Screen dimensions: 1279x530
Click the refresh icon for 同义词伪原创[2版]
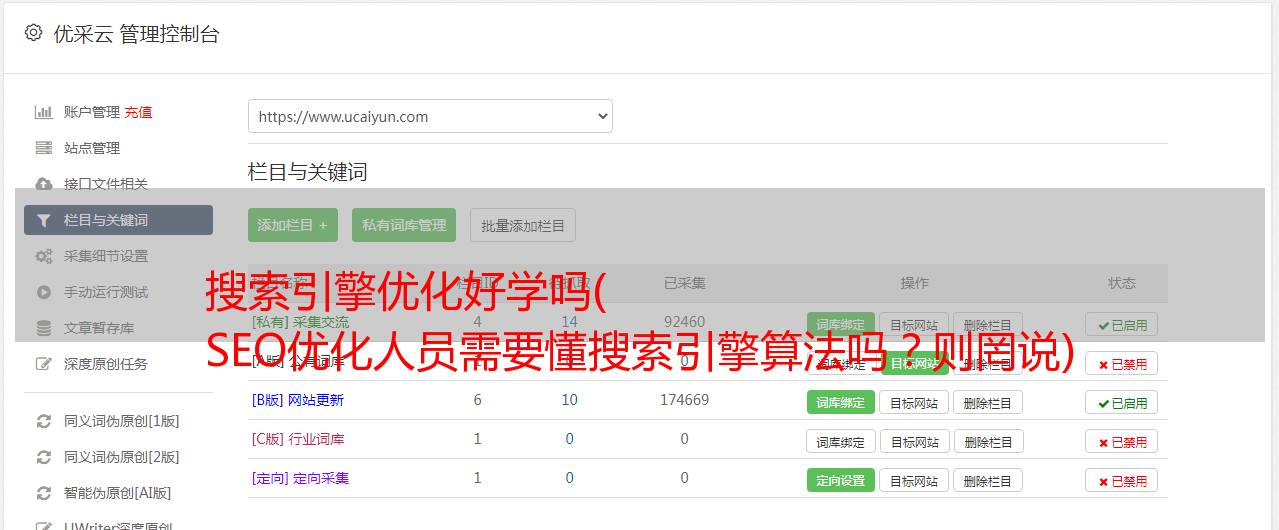coord(44,457)
